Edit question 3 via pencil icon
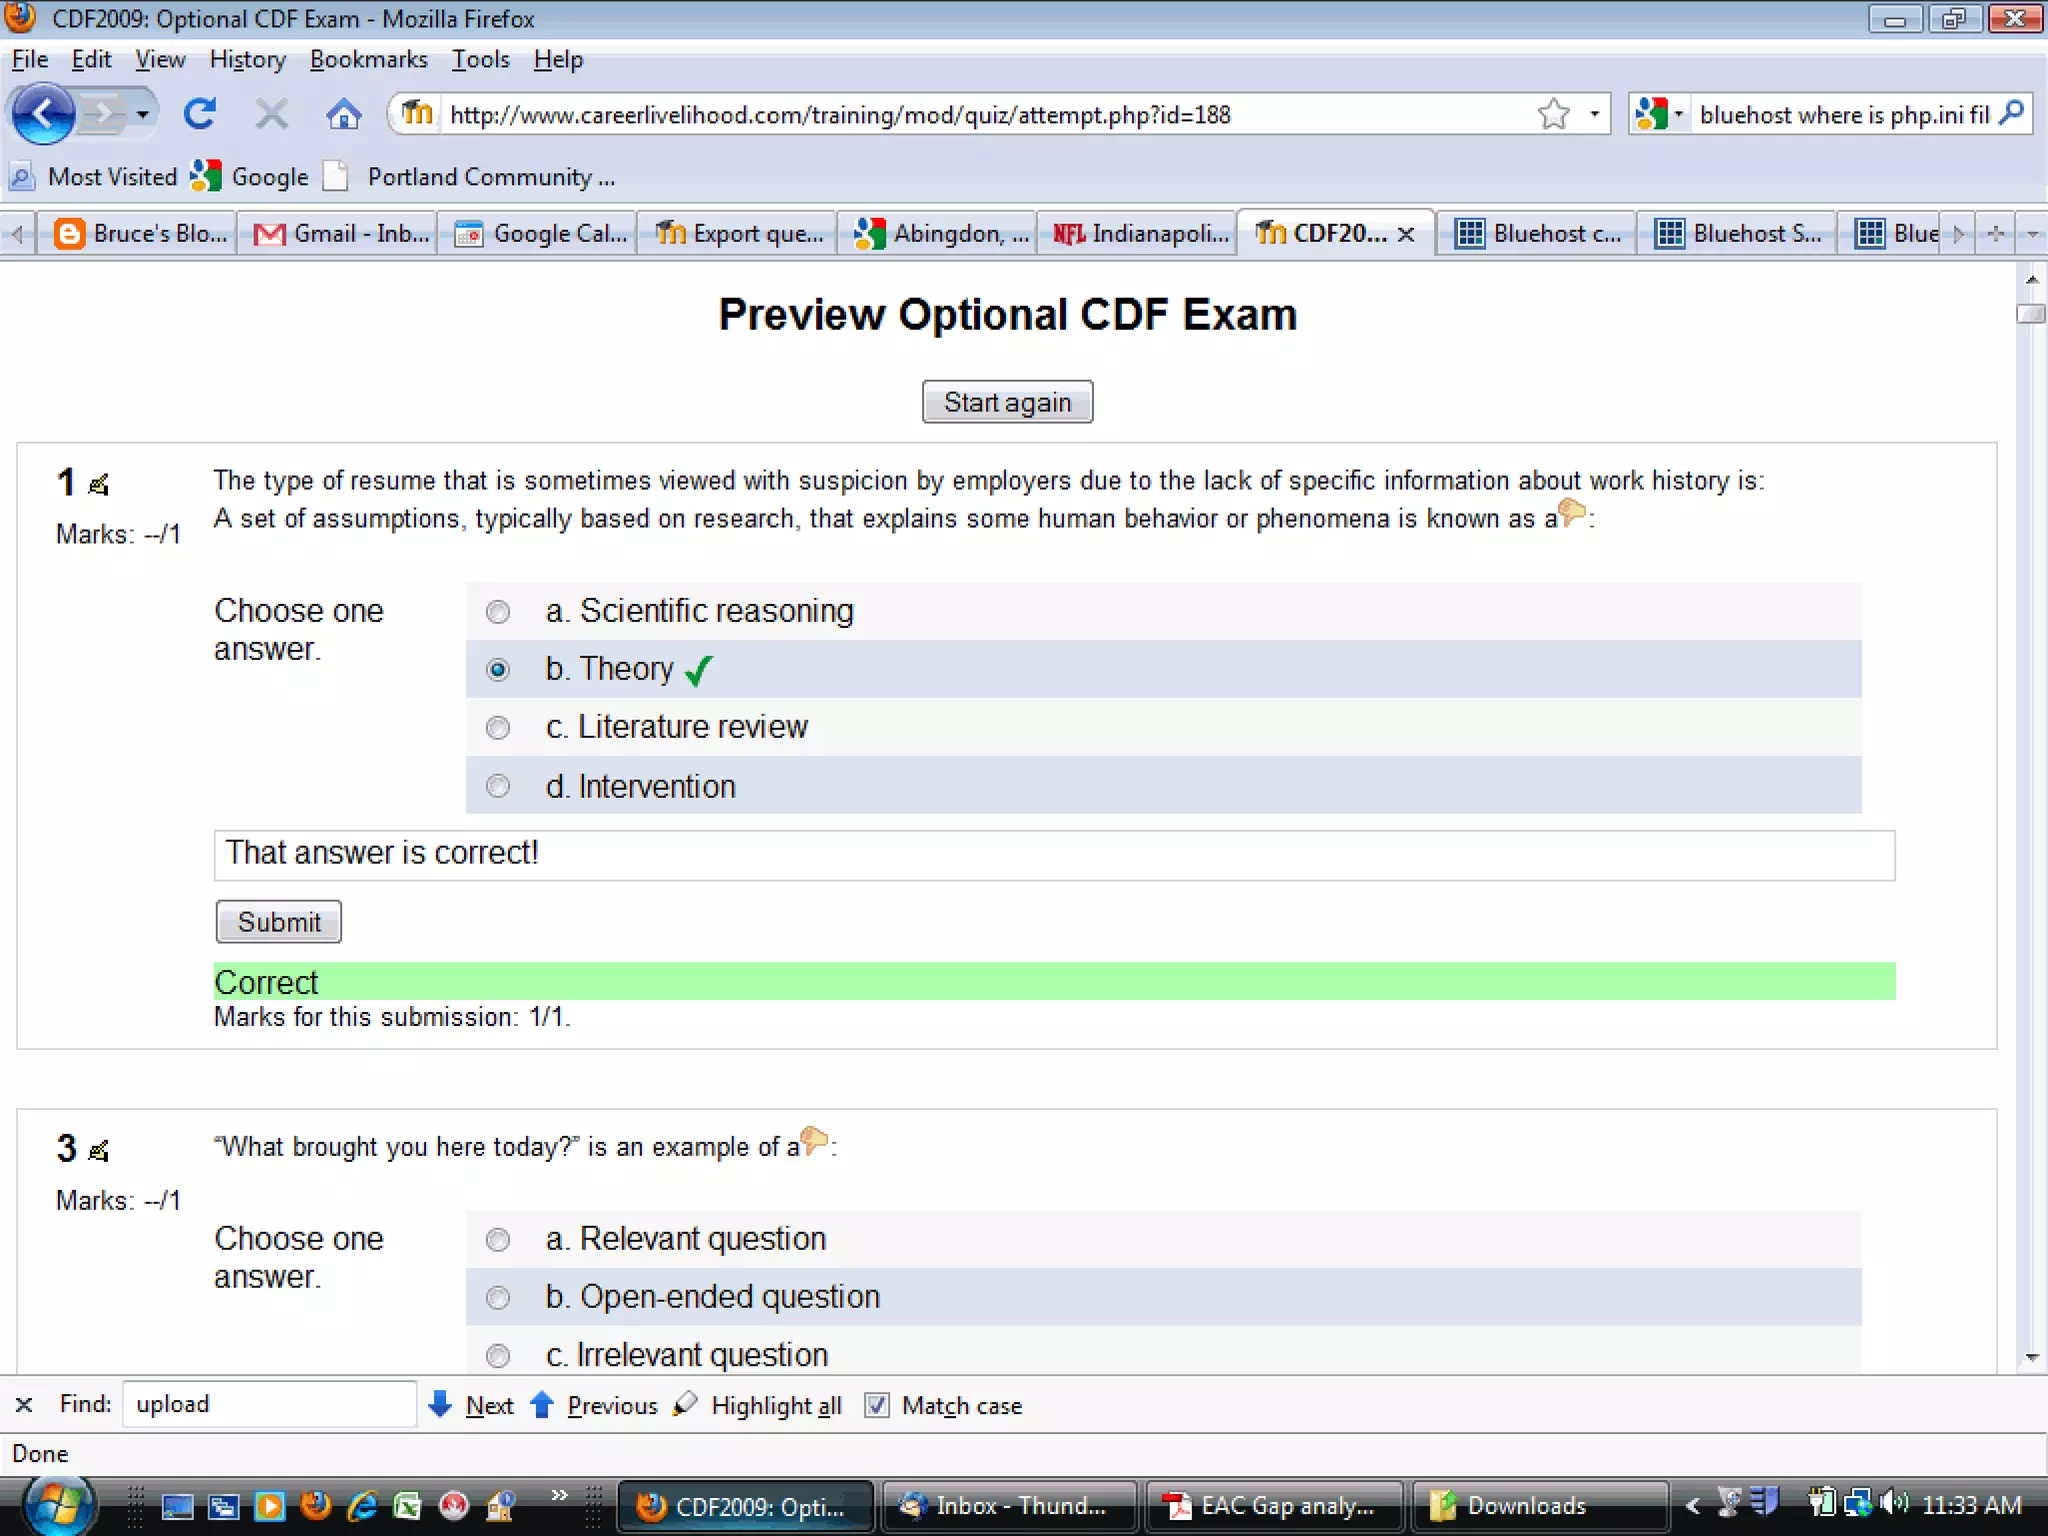This screenshot has height=1536, width=2048. pyautogui.click(x=98, y=1151)
